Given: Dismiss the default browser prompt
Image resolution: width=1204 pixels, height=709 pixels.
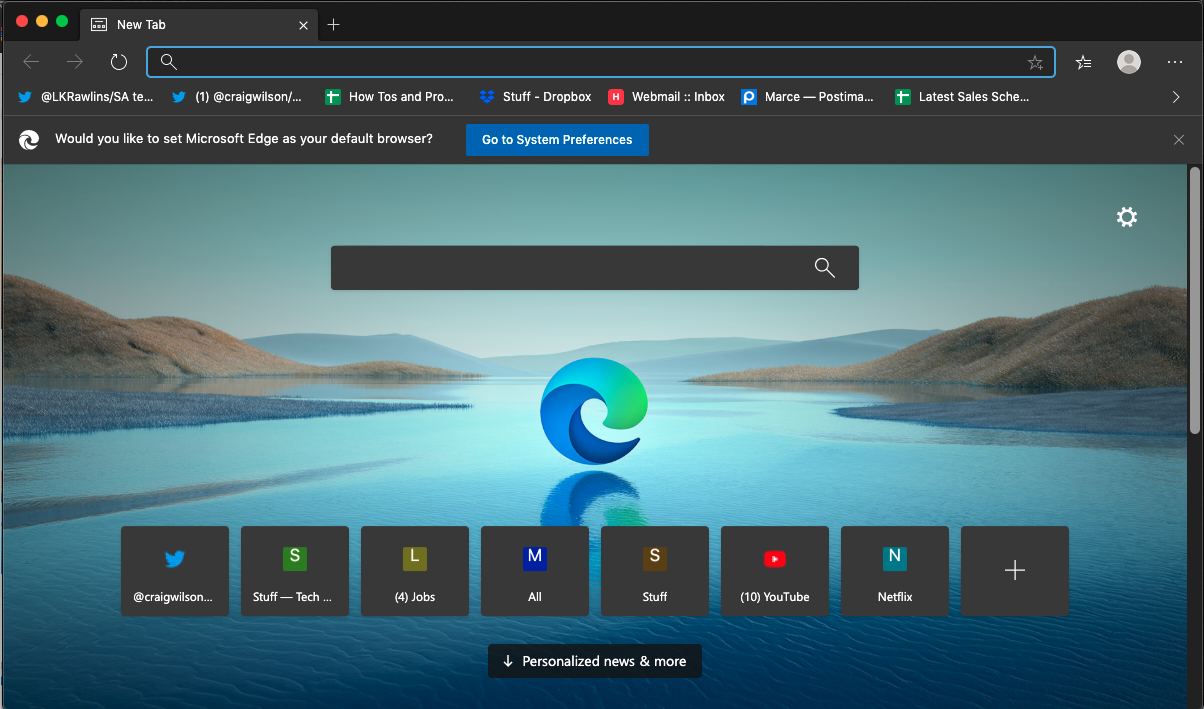Looking at the screenshot, I should pos(1179,140).
